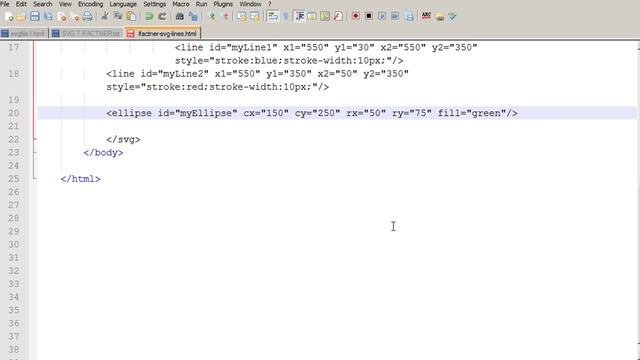Click the </body> closing tag
Screen dimensions: 640x360
103,153
